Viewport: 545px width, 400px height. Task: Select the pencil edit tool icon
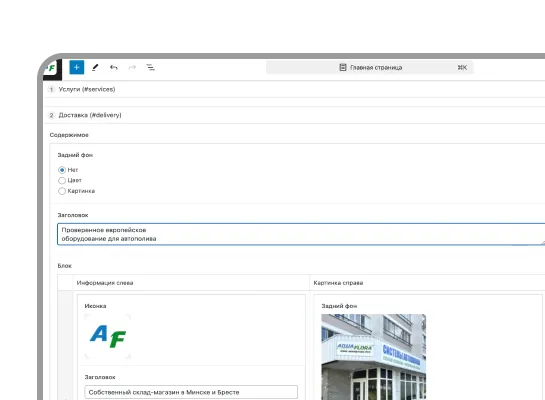click(x=95, y=67)
